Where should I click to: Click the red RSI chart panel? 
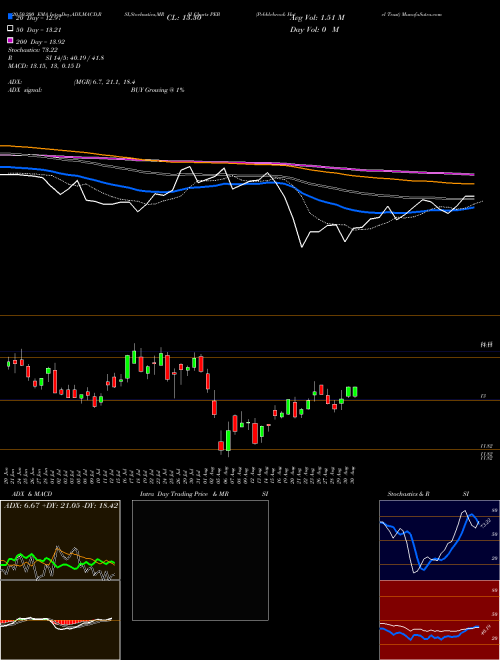click(x=439, y=620)
